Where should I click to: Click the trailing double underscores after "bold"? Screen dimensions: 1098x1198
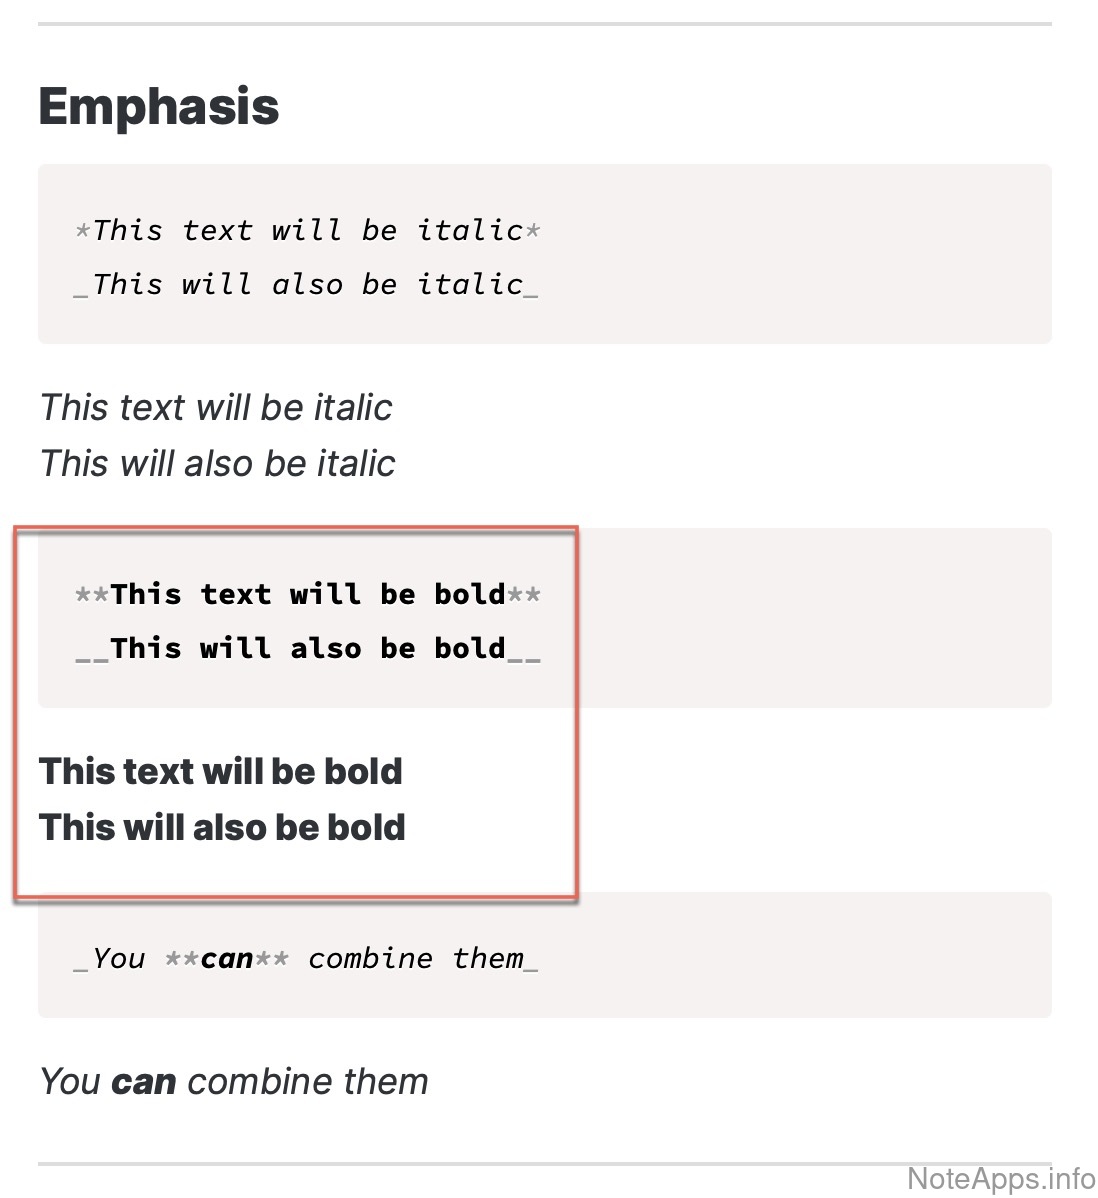coord(524,653)
